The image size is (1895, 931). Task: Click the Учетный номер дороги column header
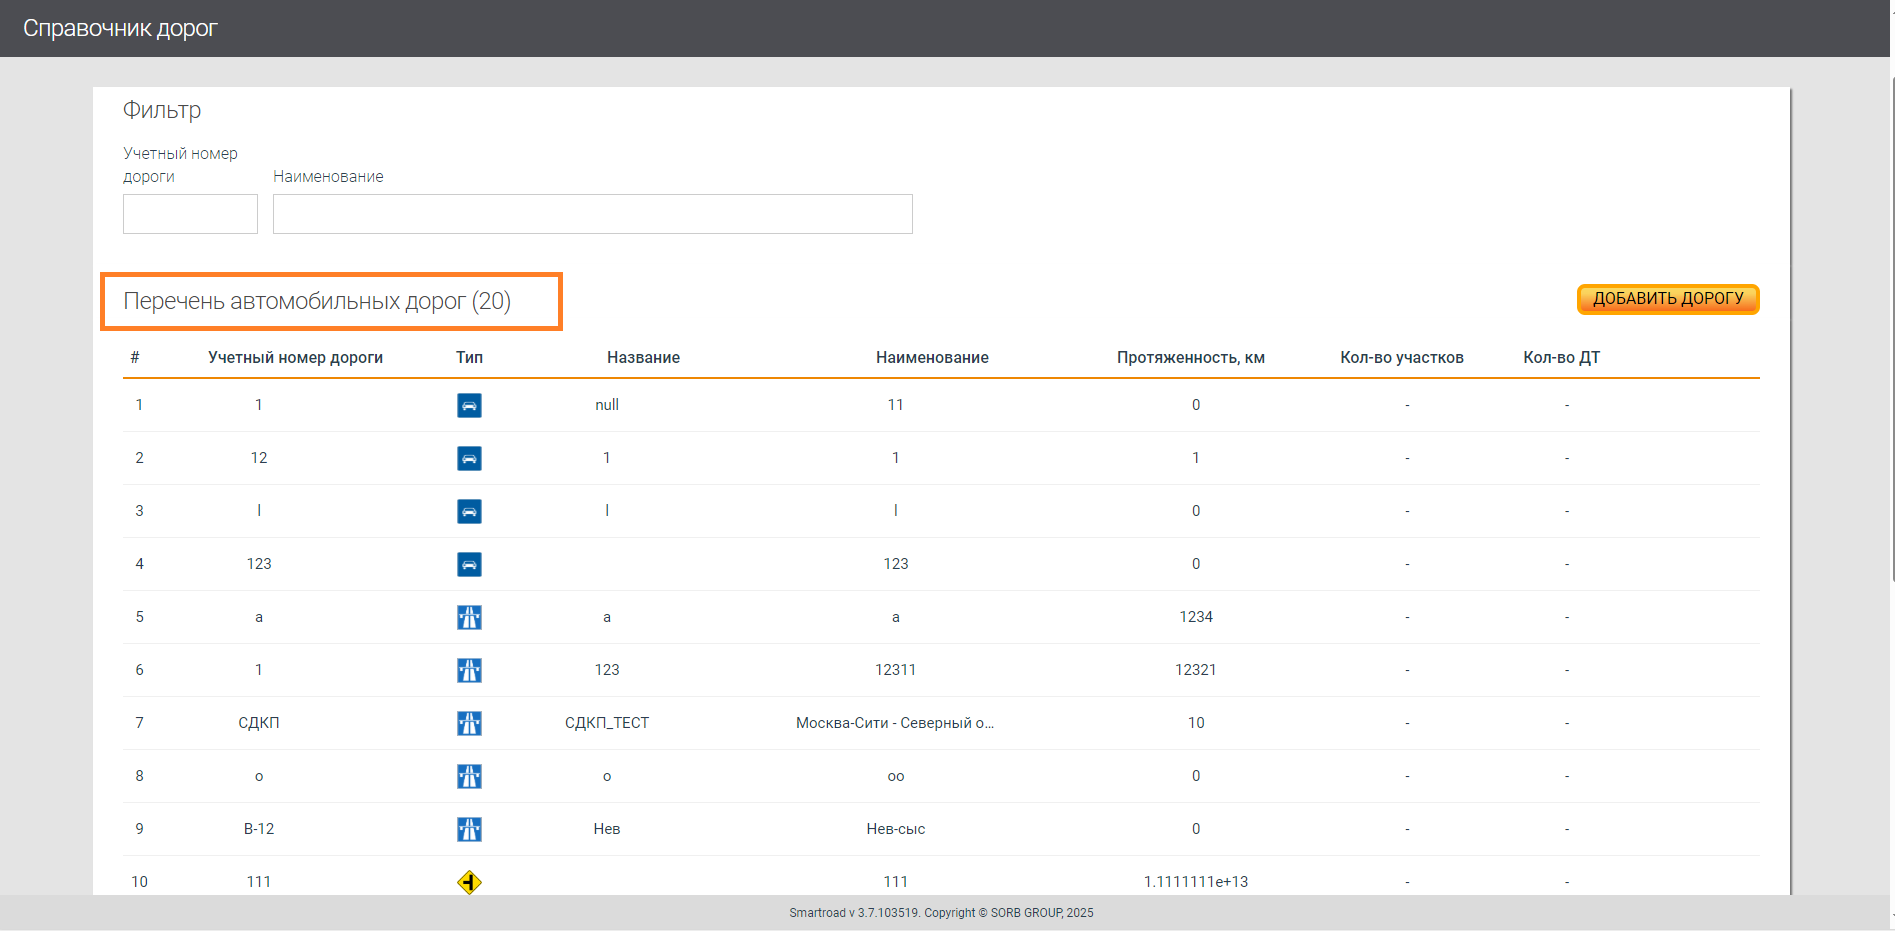pos(295,357)
